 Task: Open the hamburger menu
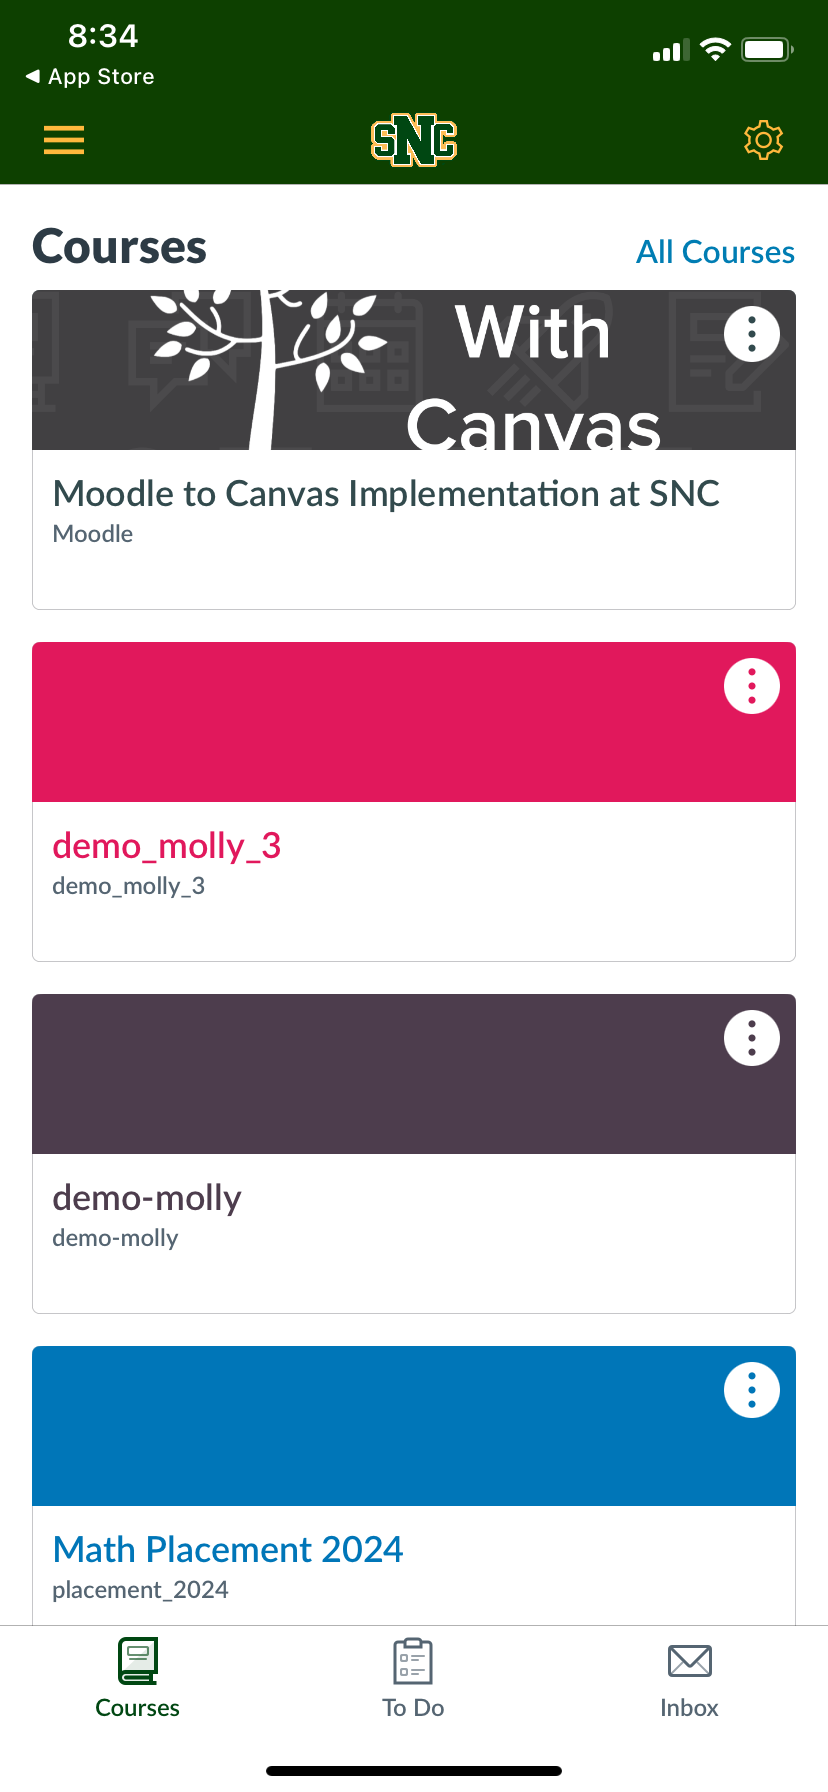(64, 140)
